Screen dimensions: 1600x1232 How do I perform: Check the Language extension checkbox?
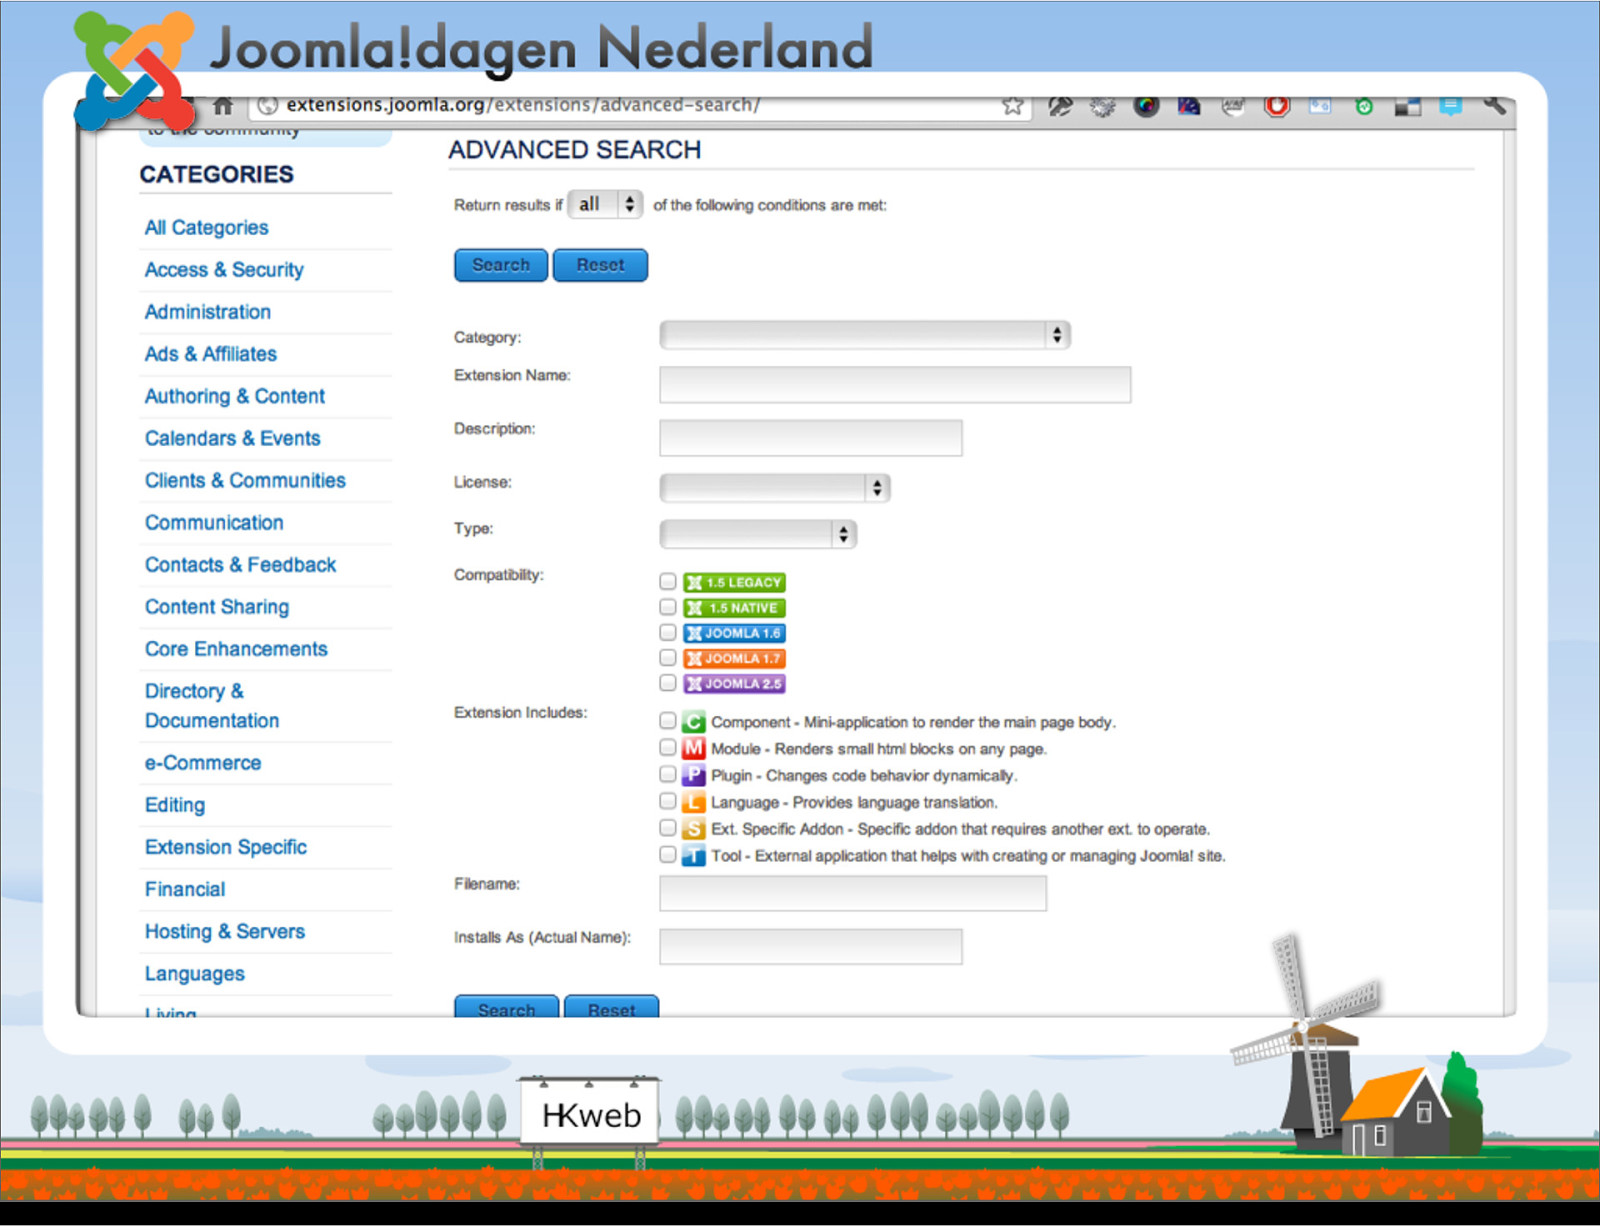tap(668, 801)
